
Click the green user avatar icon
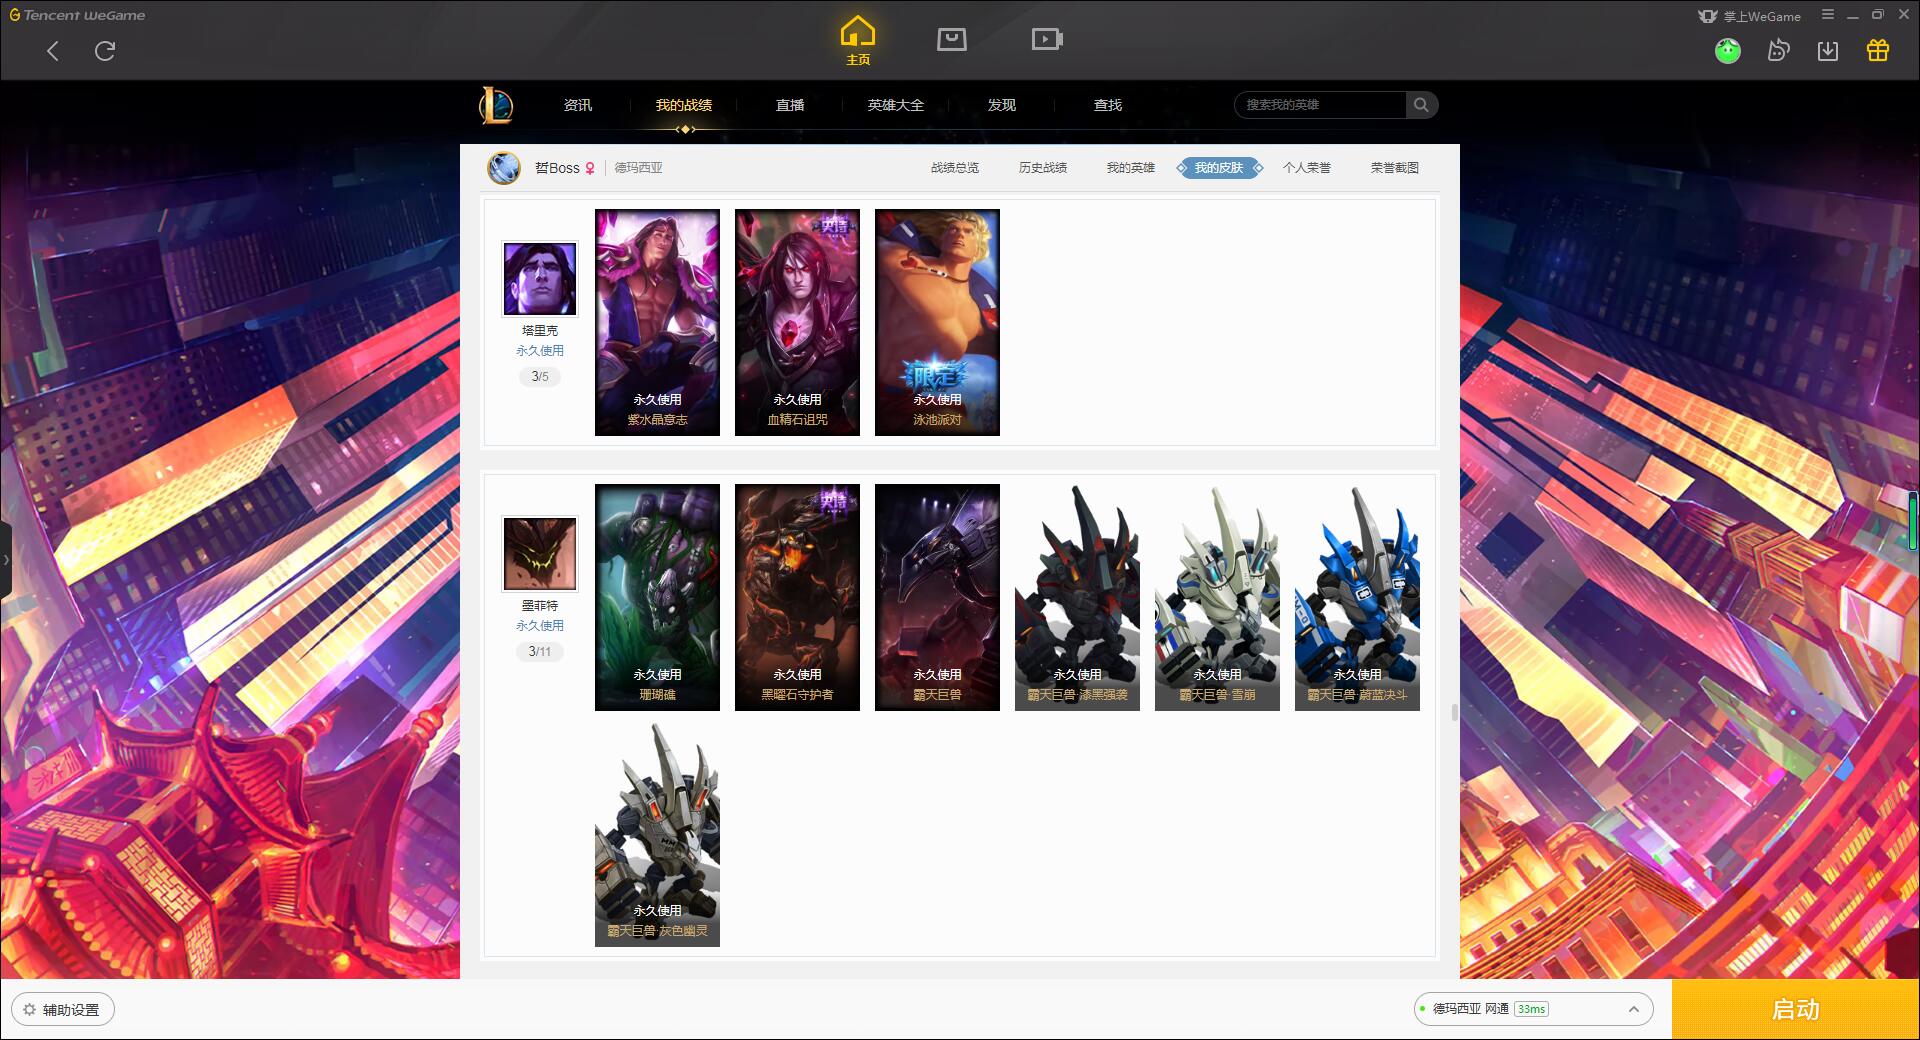coord(1728,51)
